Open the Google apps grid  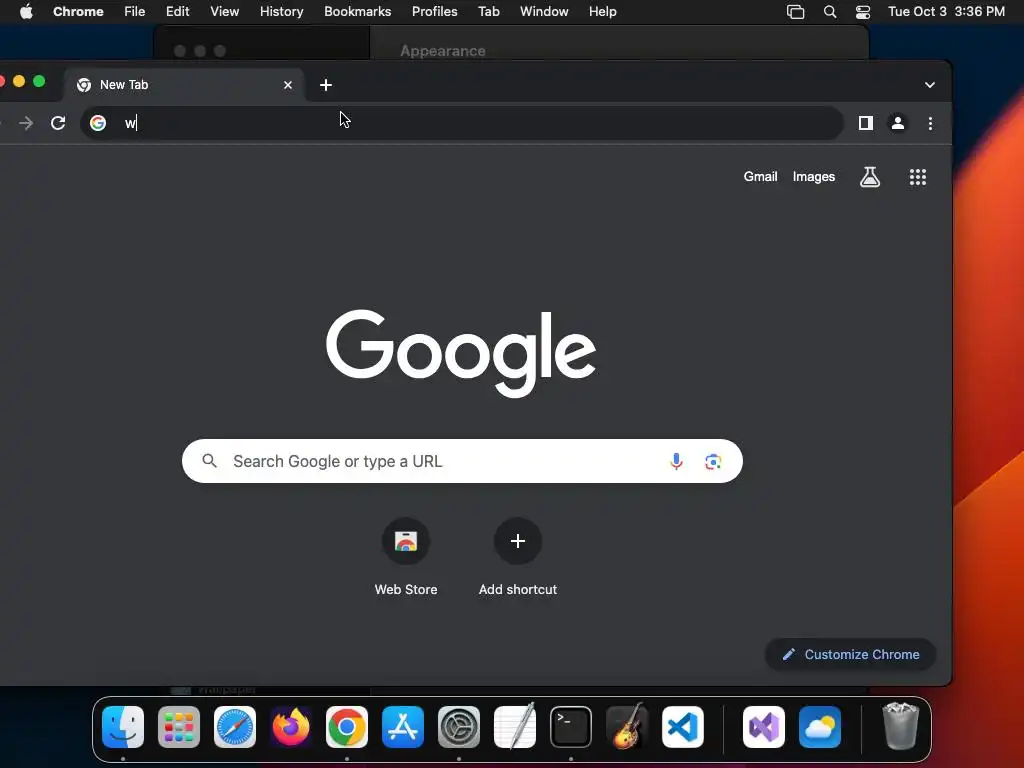(x=918, y=177)
